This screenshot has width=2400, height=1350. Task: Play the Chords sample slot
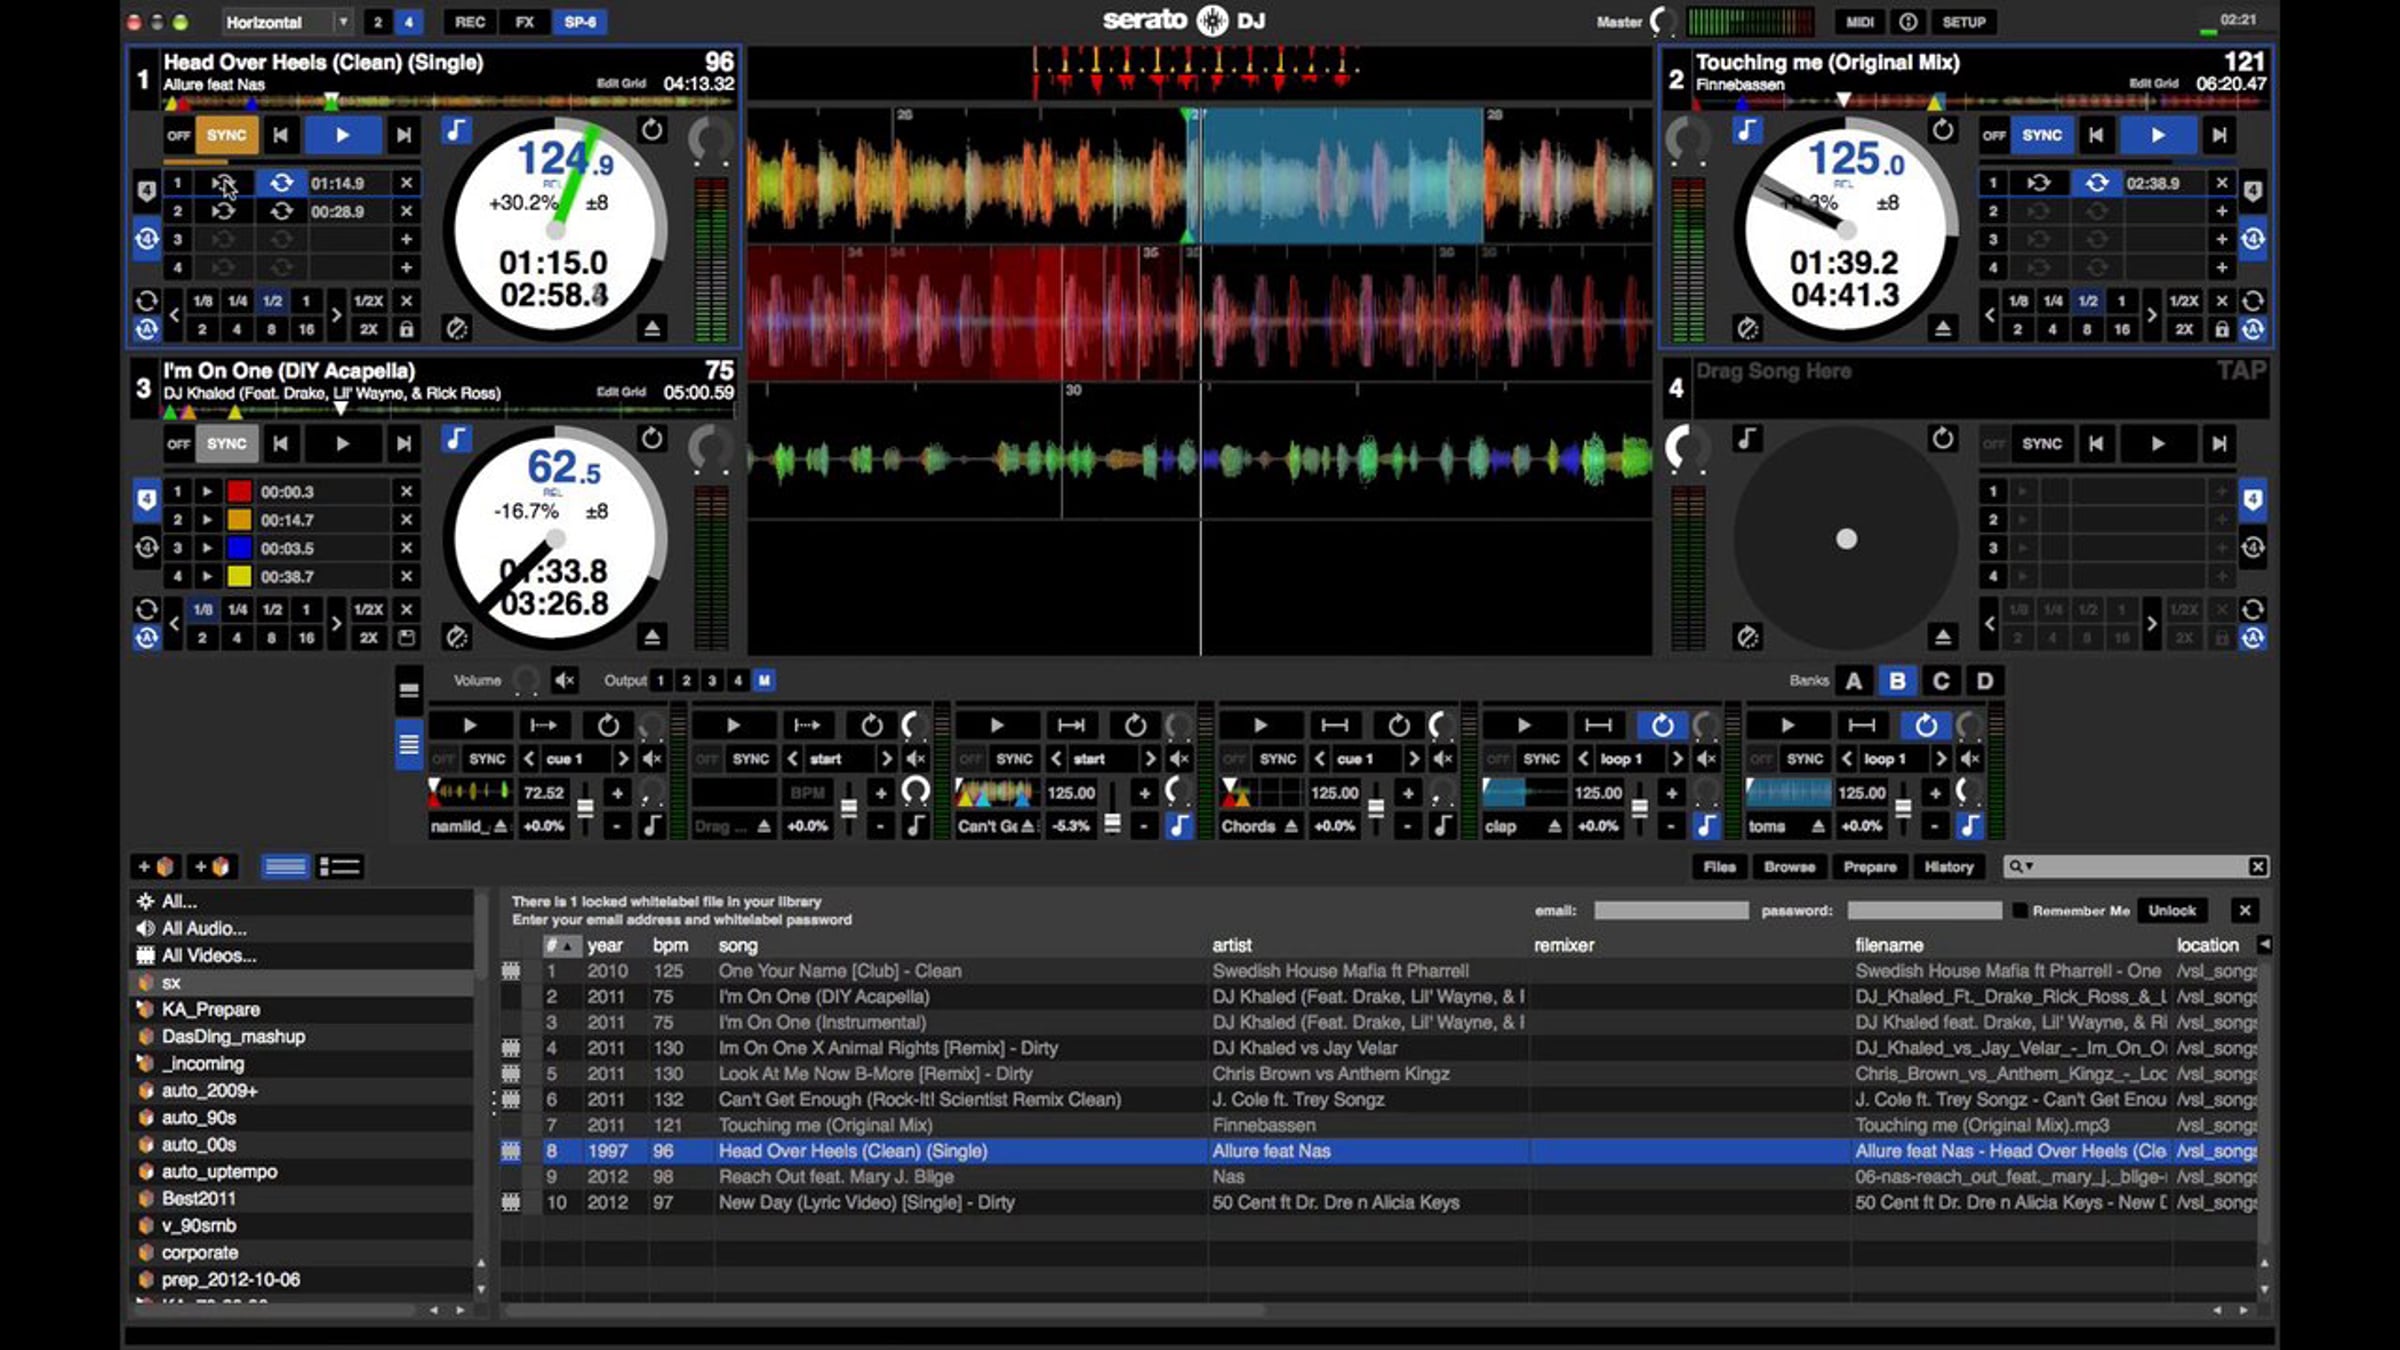[1260, 725]
